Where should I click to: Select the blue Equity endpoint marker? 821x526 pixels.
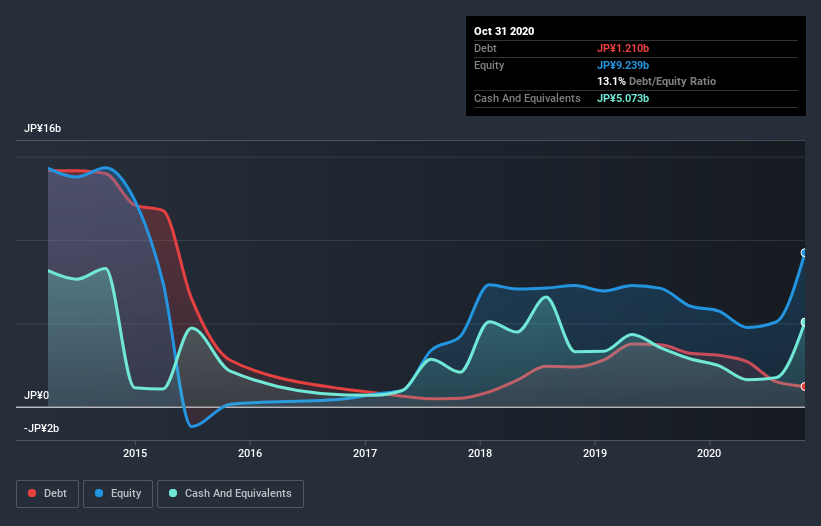[x=804, y=253]
